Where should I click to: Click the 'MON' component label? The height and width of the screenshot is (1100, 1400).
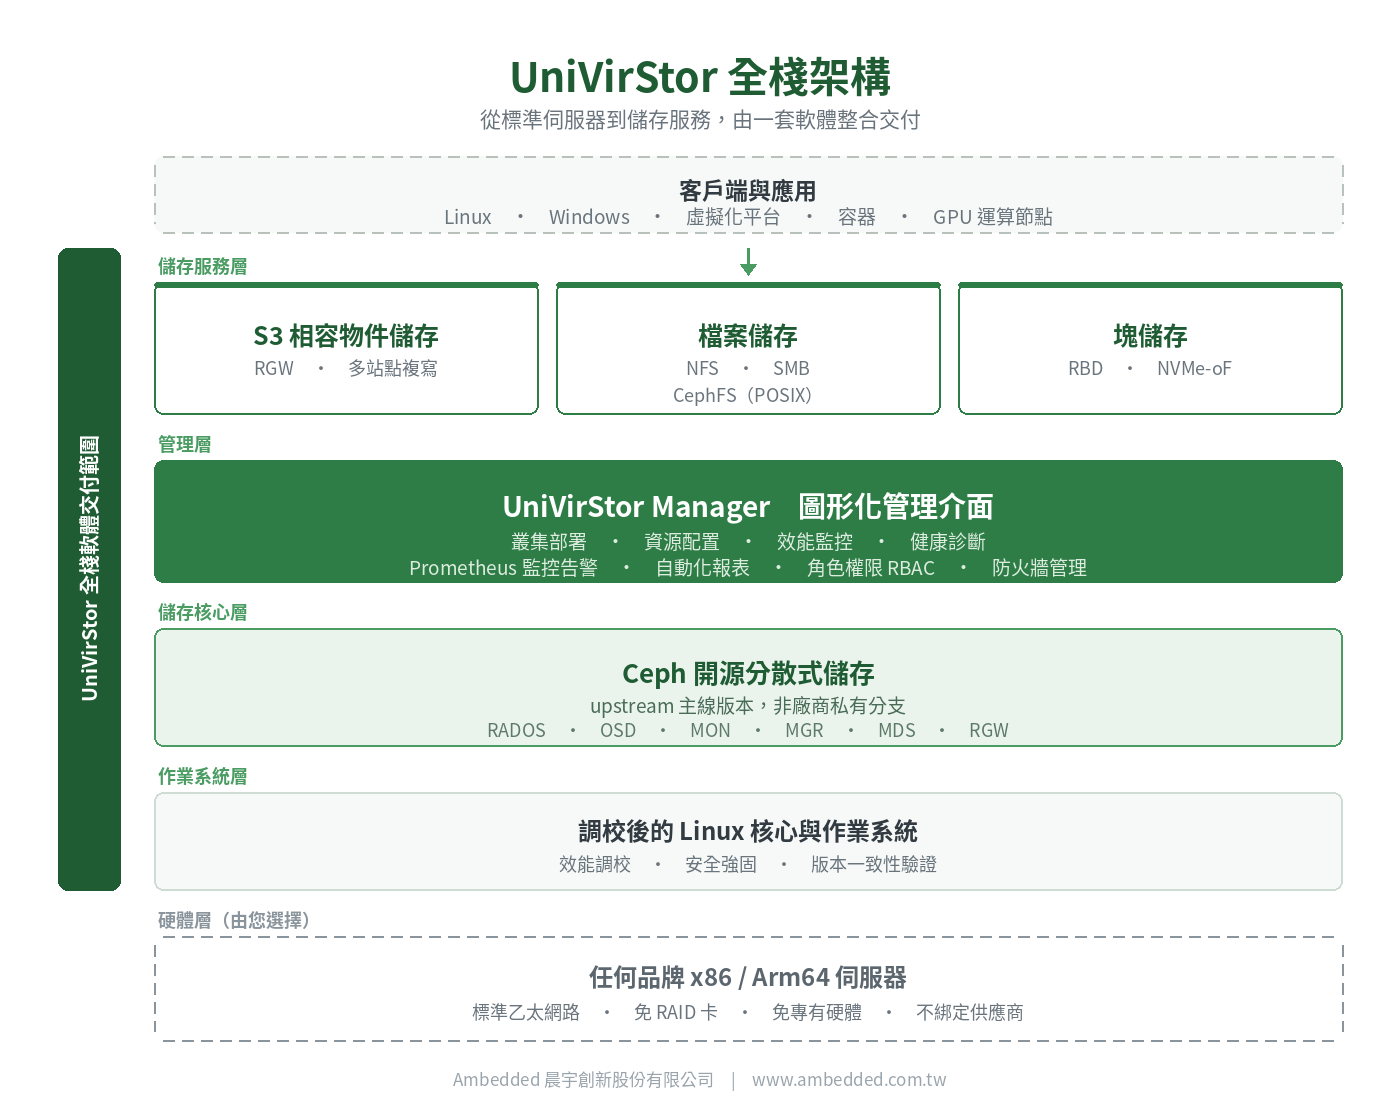pos(710,731)
